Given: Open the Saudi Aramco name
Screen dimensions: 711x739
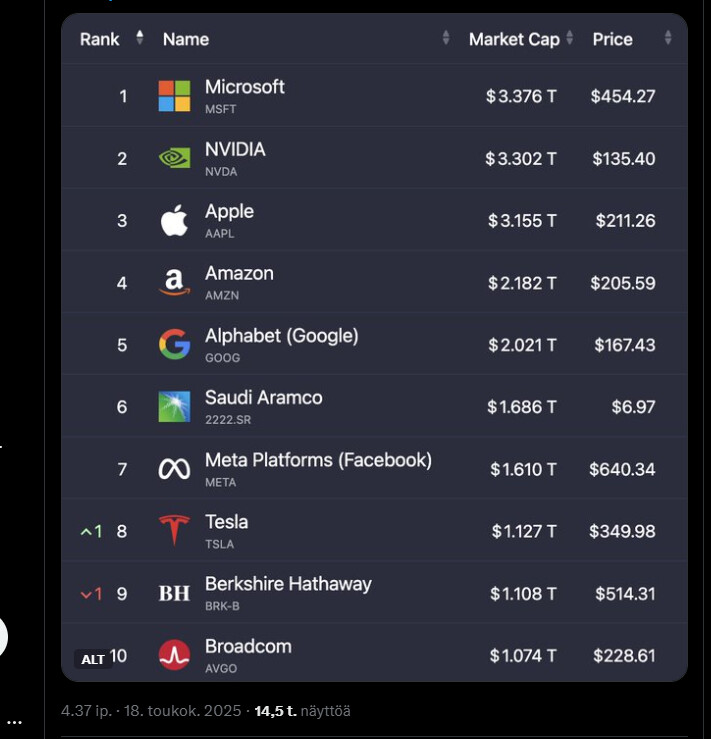Looking at the screenshot, I should [x=264, y=398].
